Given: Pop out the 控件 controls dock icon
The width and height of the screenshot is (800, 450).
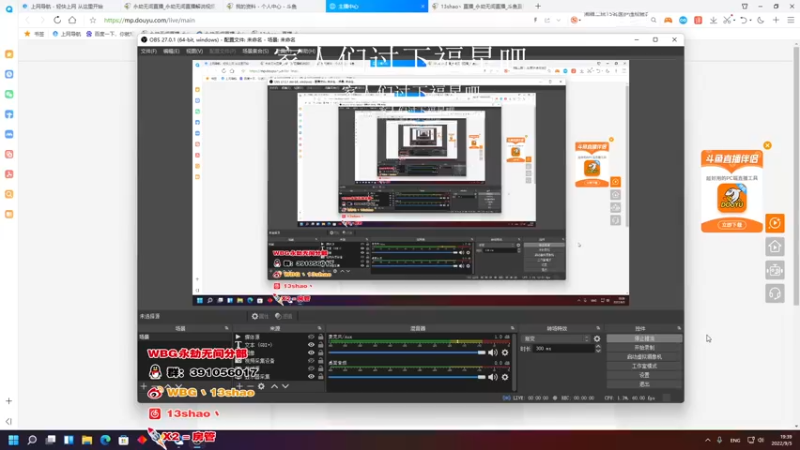Looking at the screenshot, I should pos(679,328).
